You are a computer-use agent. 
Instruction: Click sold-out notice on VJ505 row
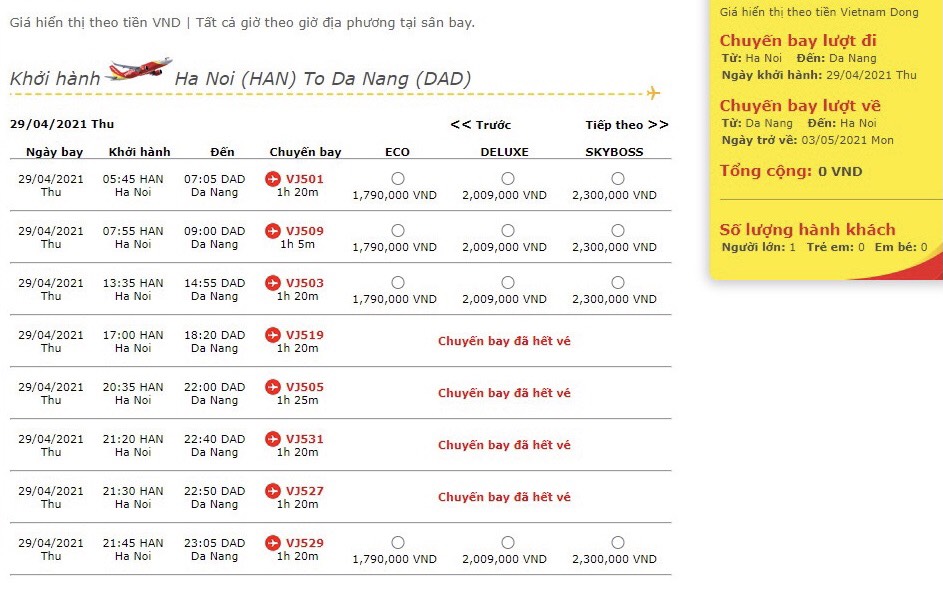click(x=504, y=393)
